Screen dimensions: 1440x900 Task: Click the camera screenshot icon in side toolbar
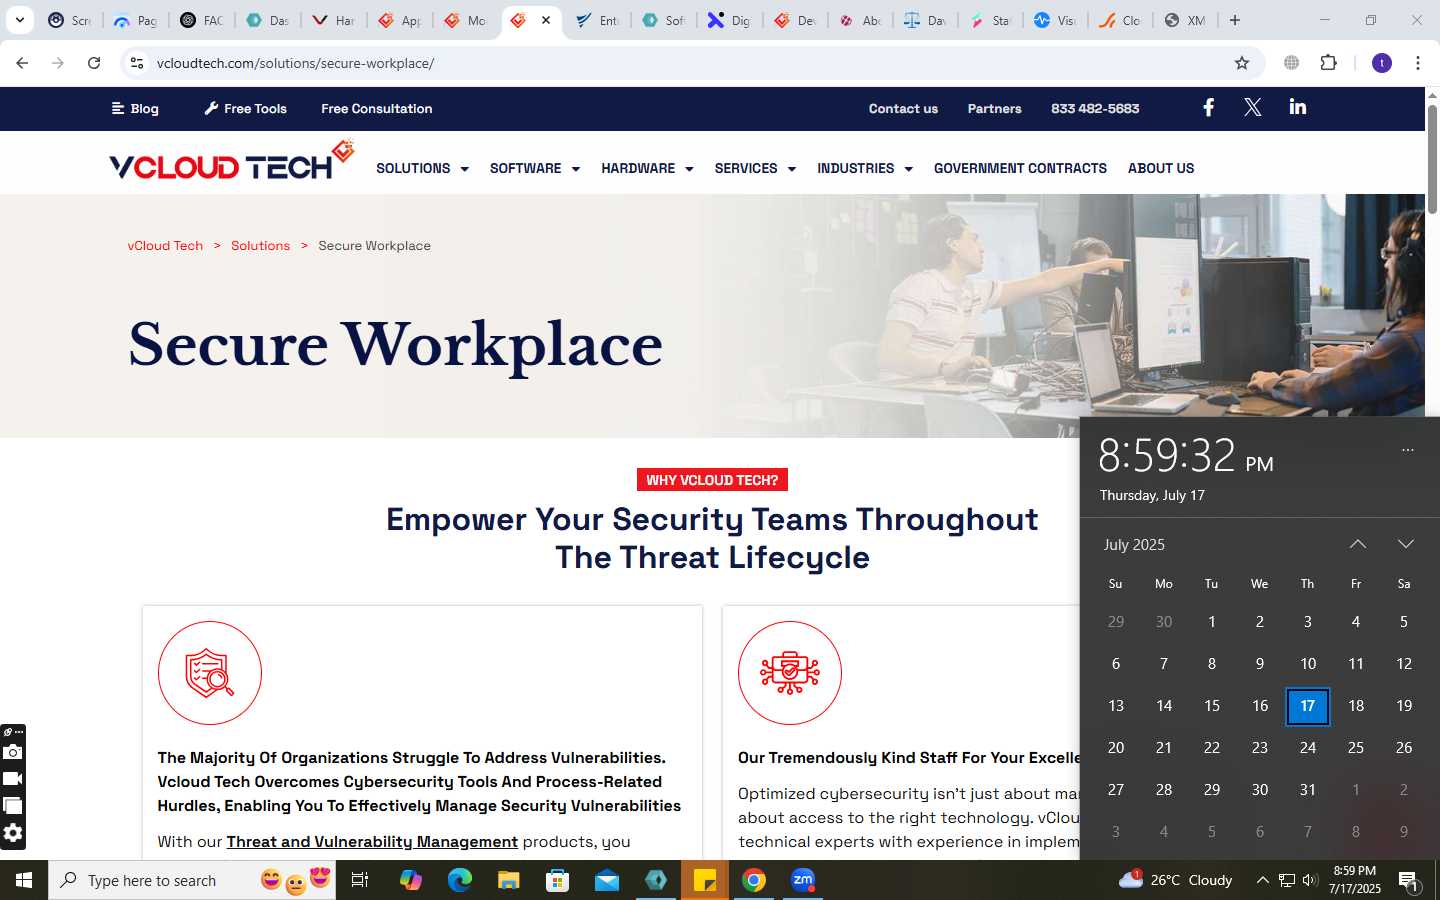tap(13, 752)
